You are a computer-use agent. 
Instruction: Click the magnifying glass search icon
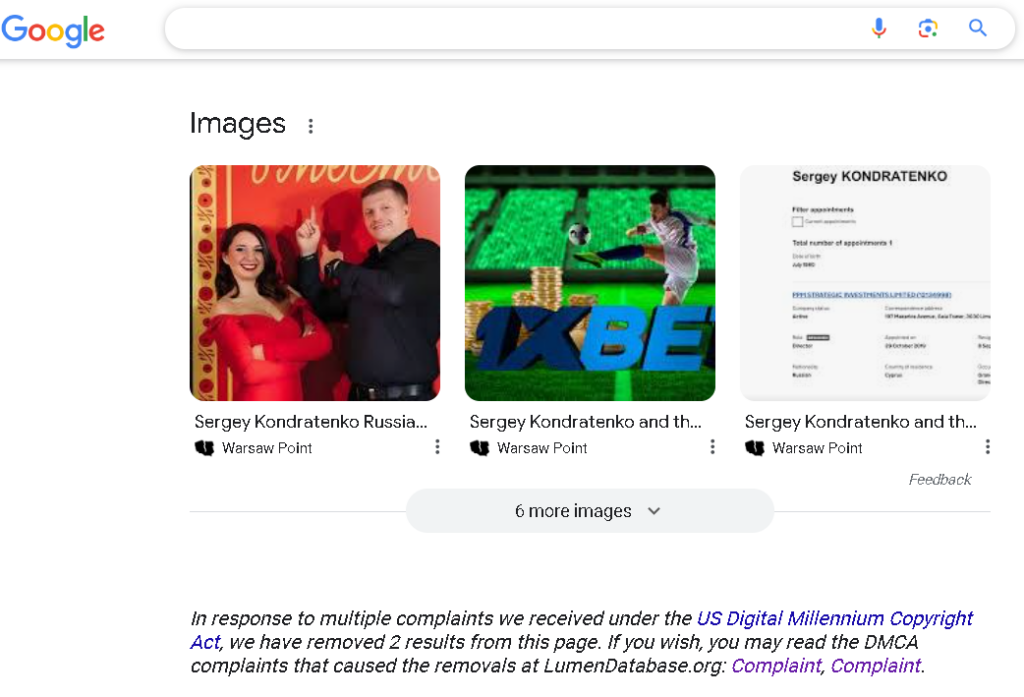click(977, 28)
